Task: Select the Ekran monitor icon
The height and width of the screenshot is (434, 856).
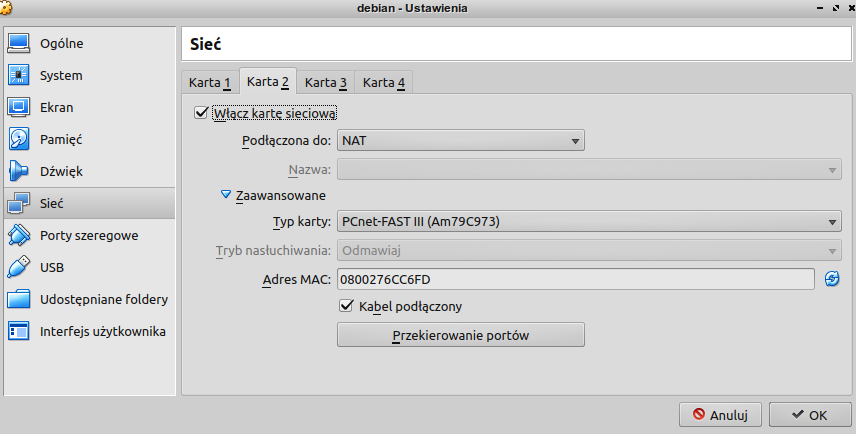Action: click(x=19, y=107)
